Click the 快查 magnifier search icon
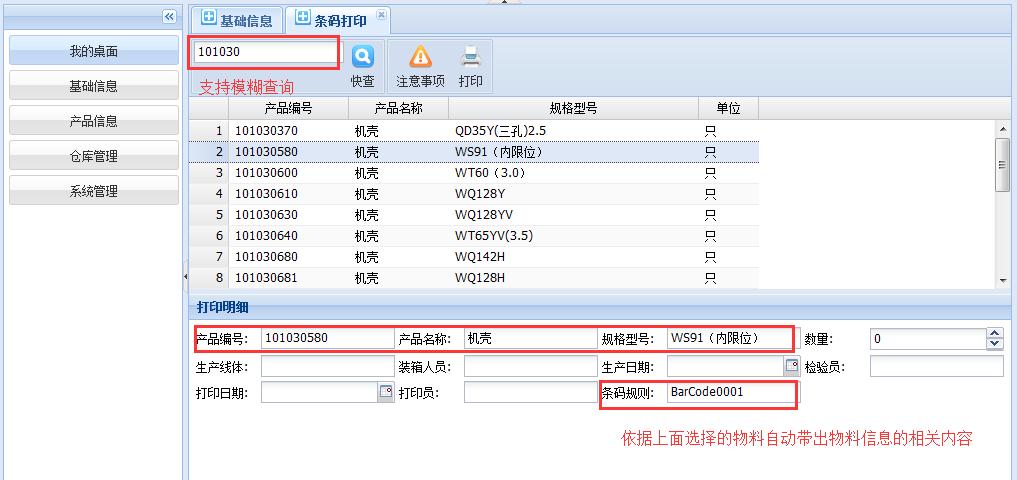This screenshot has width=1017, height=480. [x=362, y=56]
